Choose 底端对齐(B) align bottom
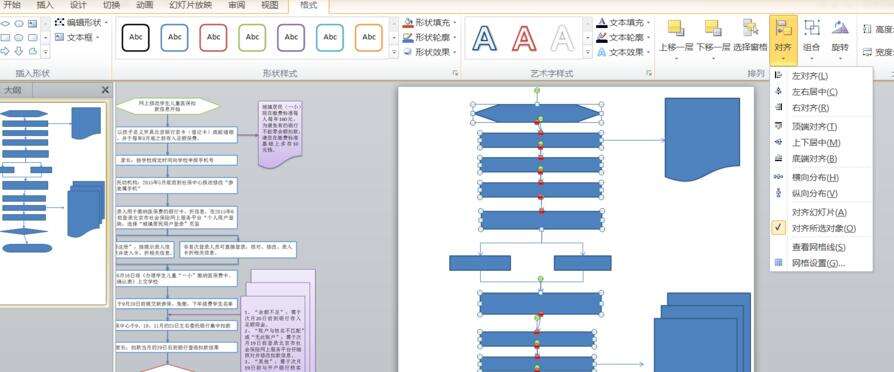The width and height of the screenshot is (894, 372). [x=814, y=159]
